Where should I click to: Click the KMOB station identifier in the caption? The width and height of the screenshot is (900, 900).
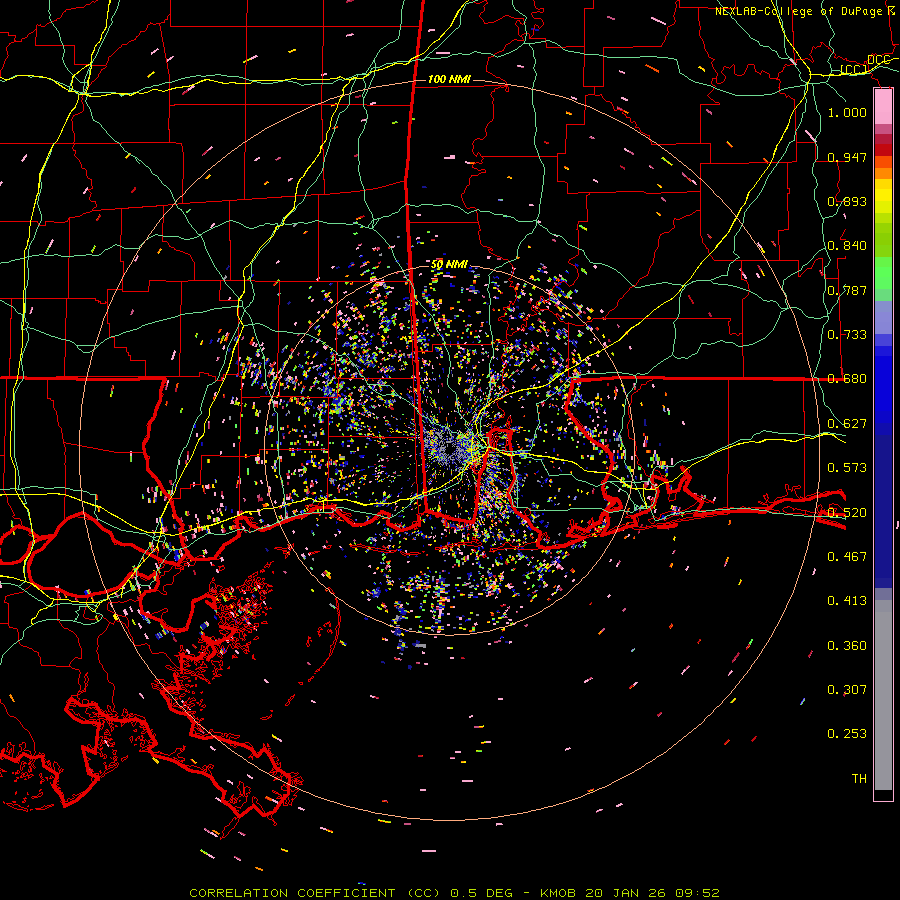click(560, 893)
